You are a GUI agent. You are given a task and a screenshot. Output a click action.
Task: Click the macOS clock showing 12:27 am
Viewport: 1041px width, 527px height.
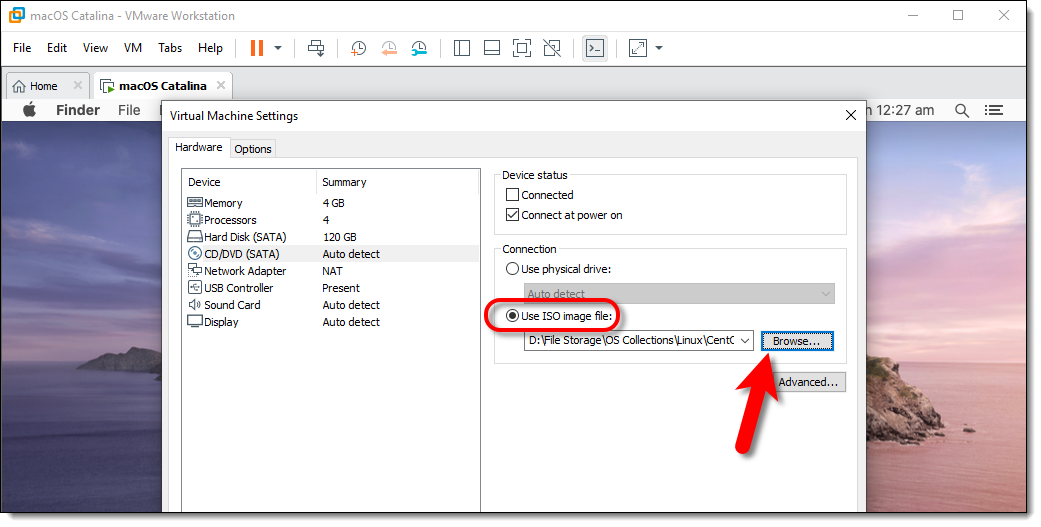[905, 110]
